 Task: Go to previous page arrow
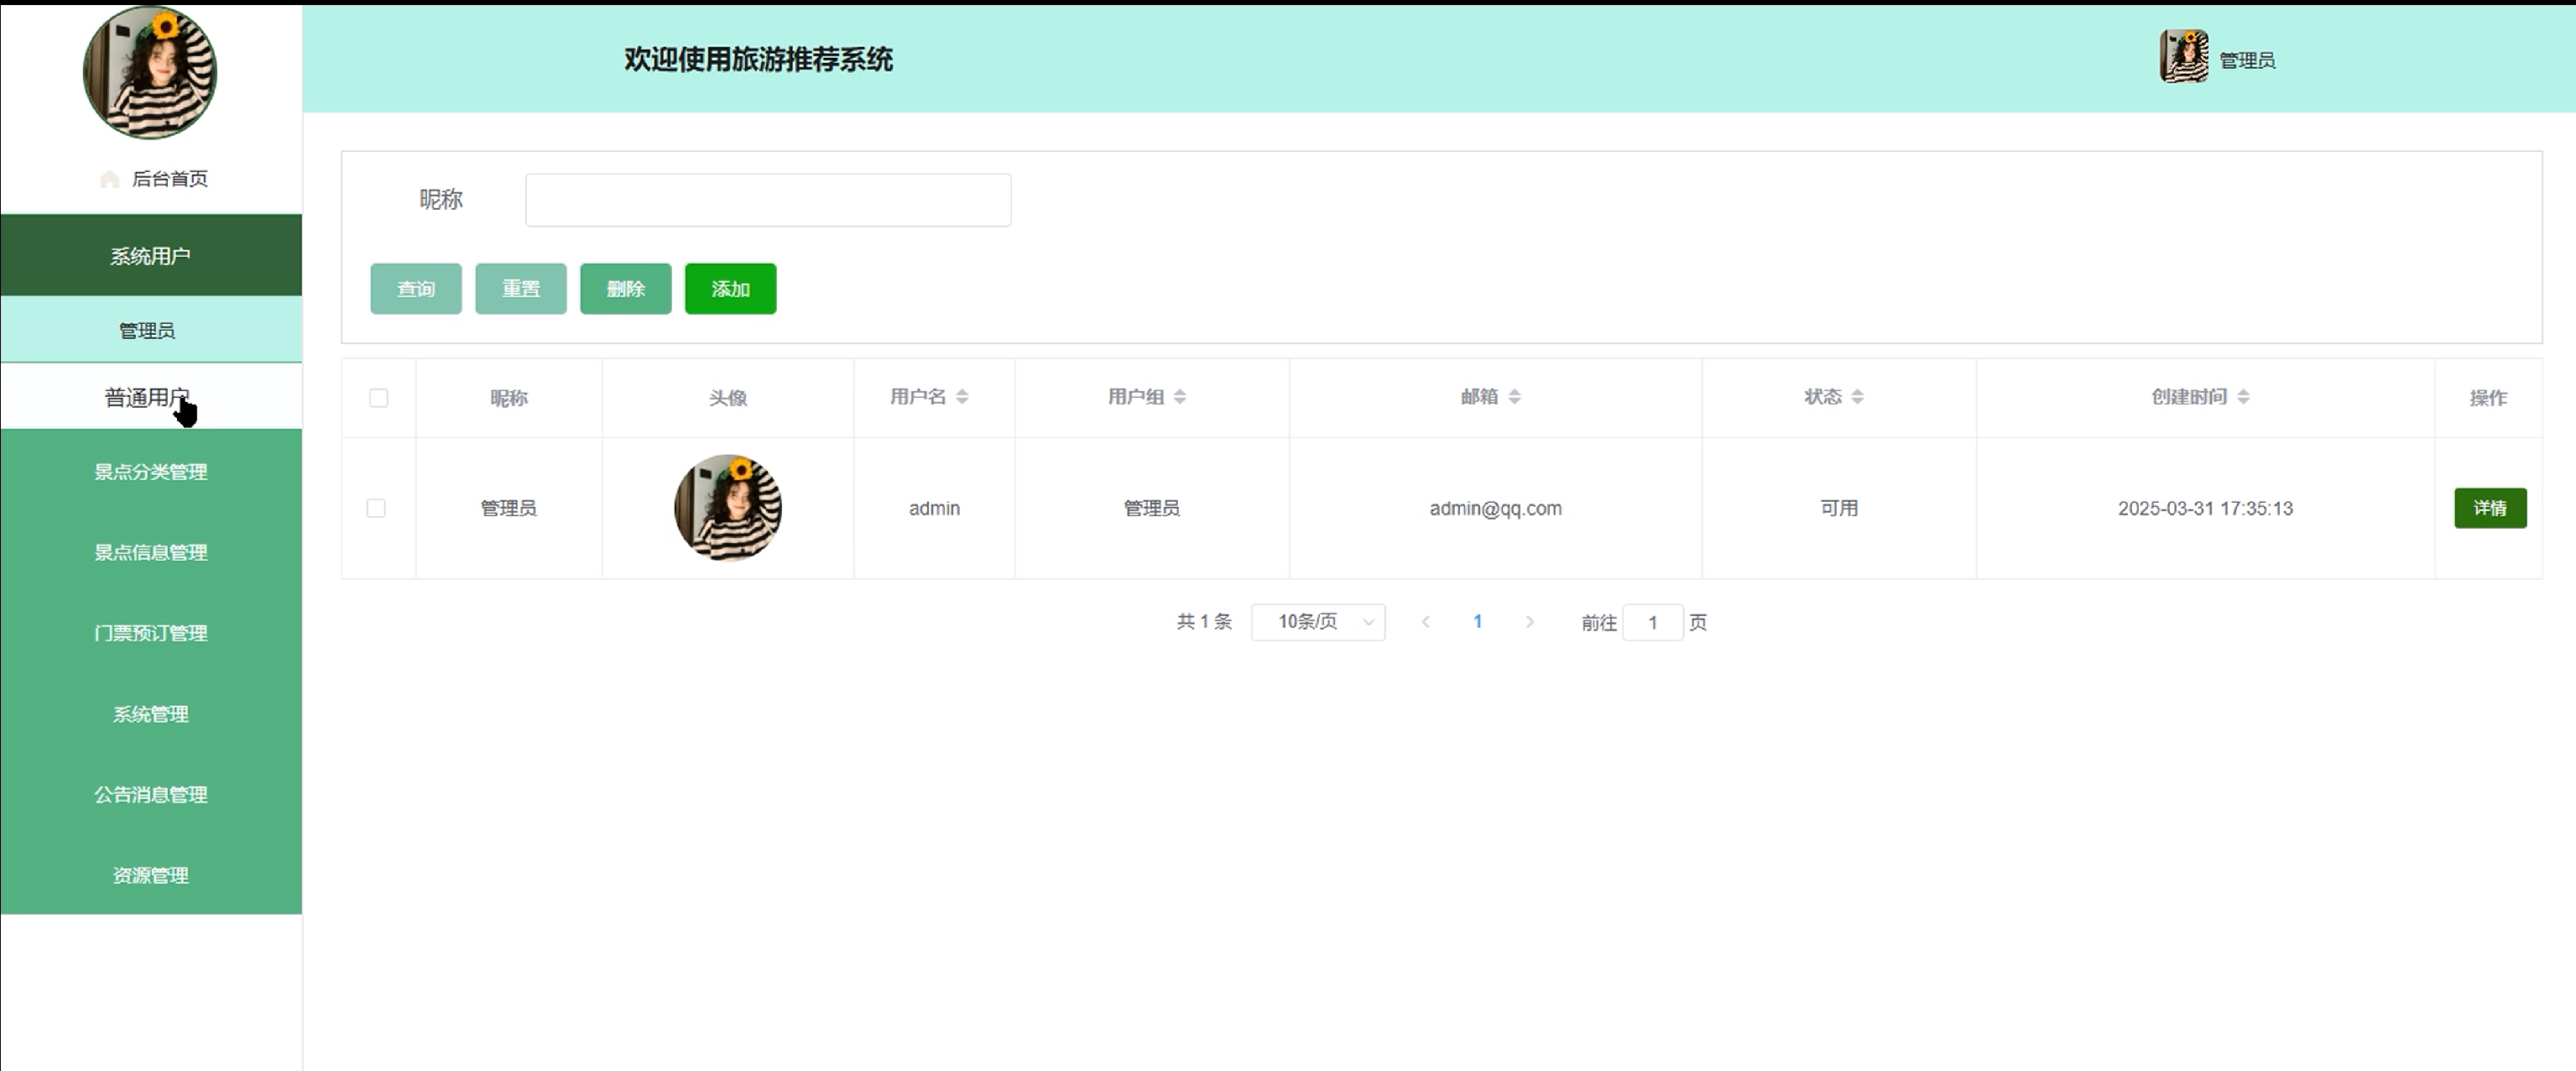pyautogui.click(x=1426, y=622)
